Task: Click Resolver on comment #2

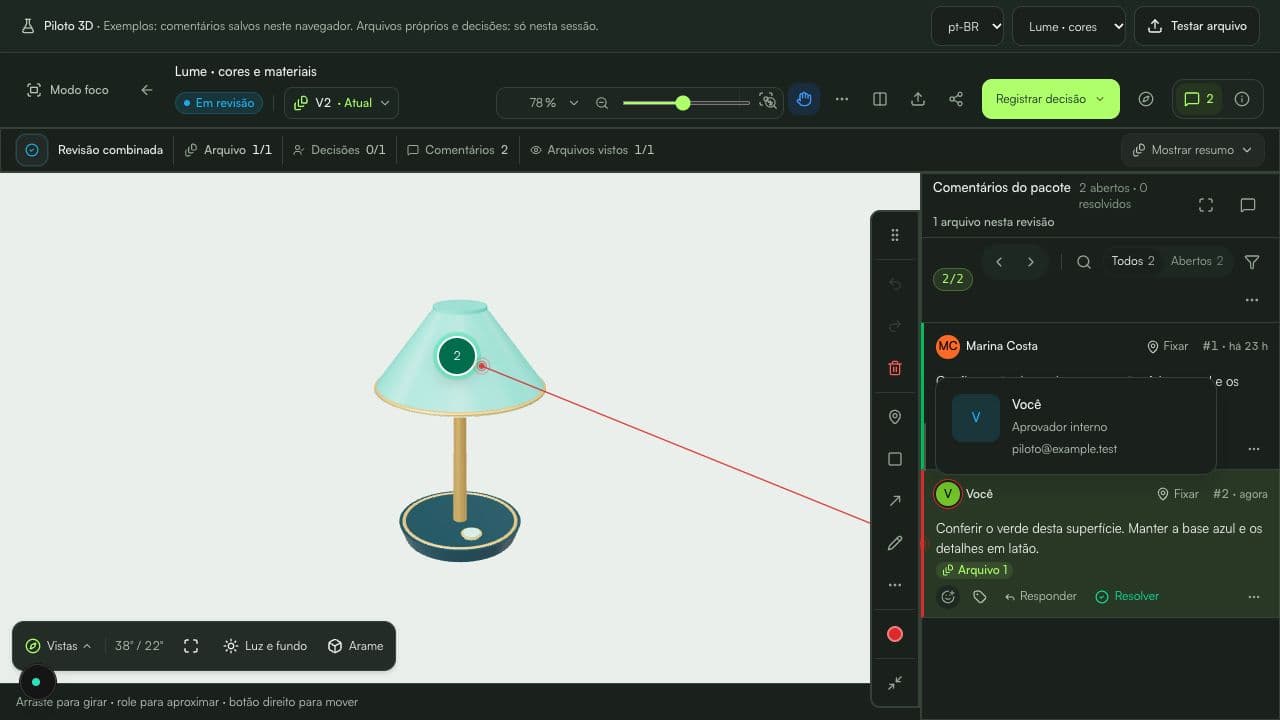Action: (1127, 597)
